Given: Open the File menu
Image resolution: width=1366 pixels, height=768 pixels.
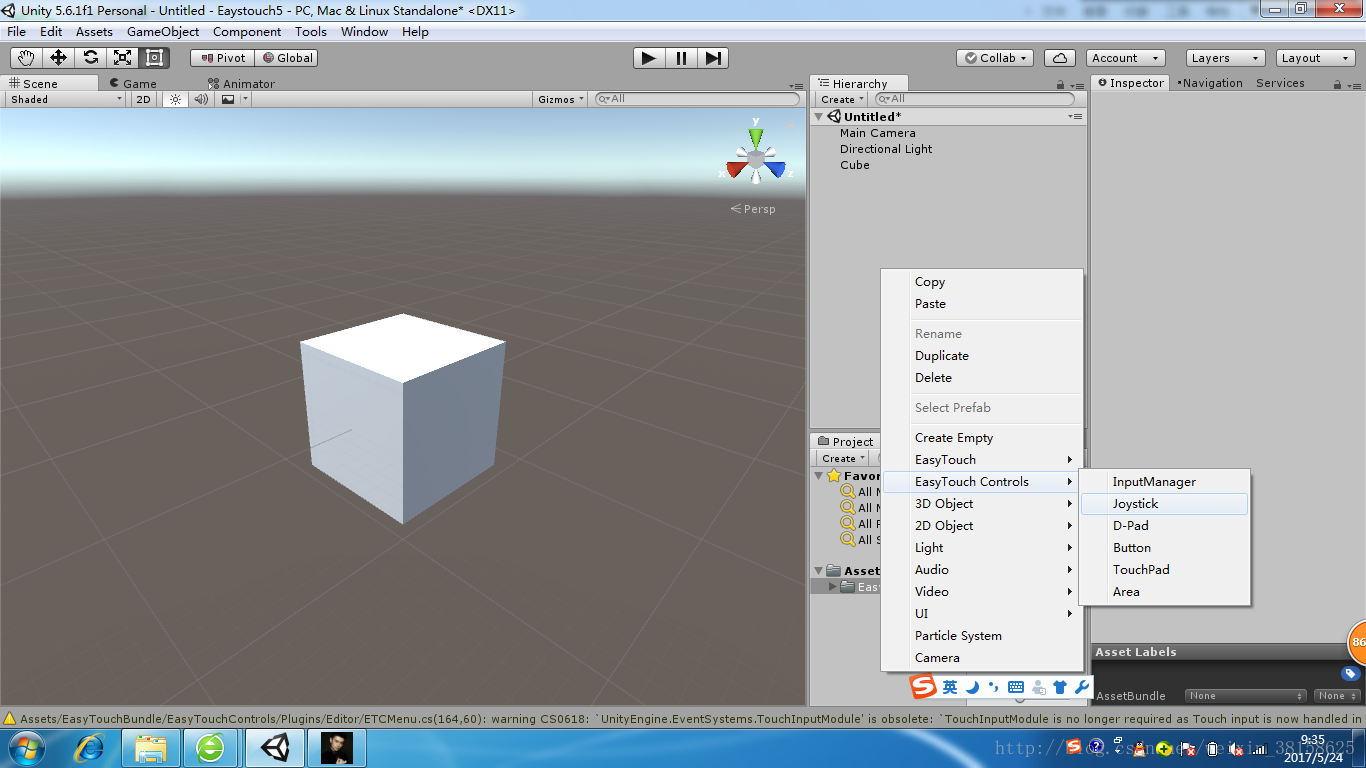Looking at the screenshot, I should point(17,32).
